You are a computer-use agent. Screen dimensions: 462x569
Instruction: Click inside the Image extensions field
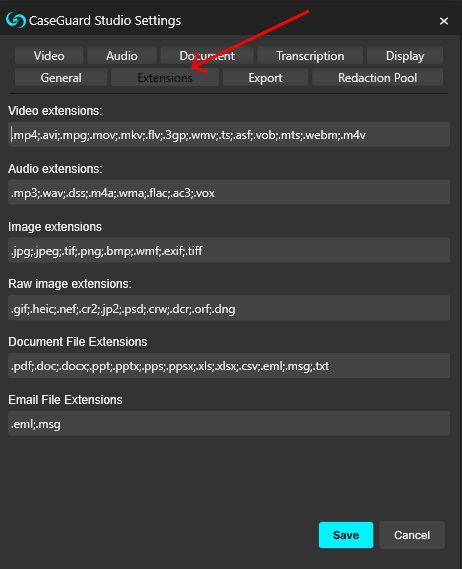pos(229,250)
